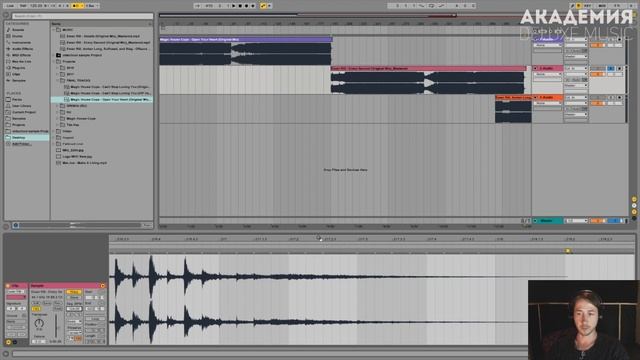Click the Seg. BPM value field
The height and width of the screenshot is (360, 640).
74,309
